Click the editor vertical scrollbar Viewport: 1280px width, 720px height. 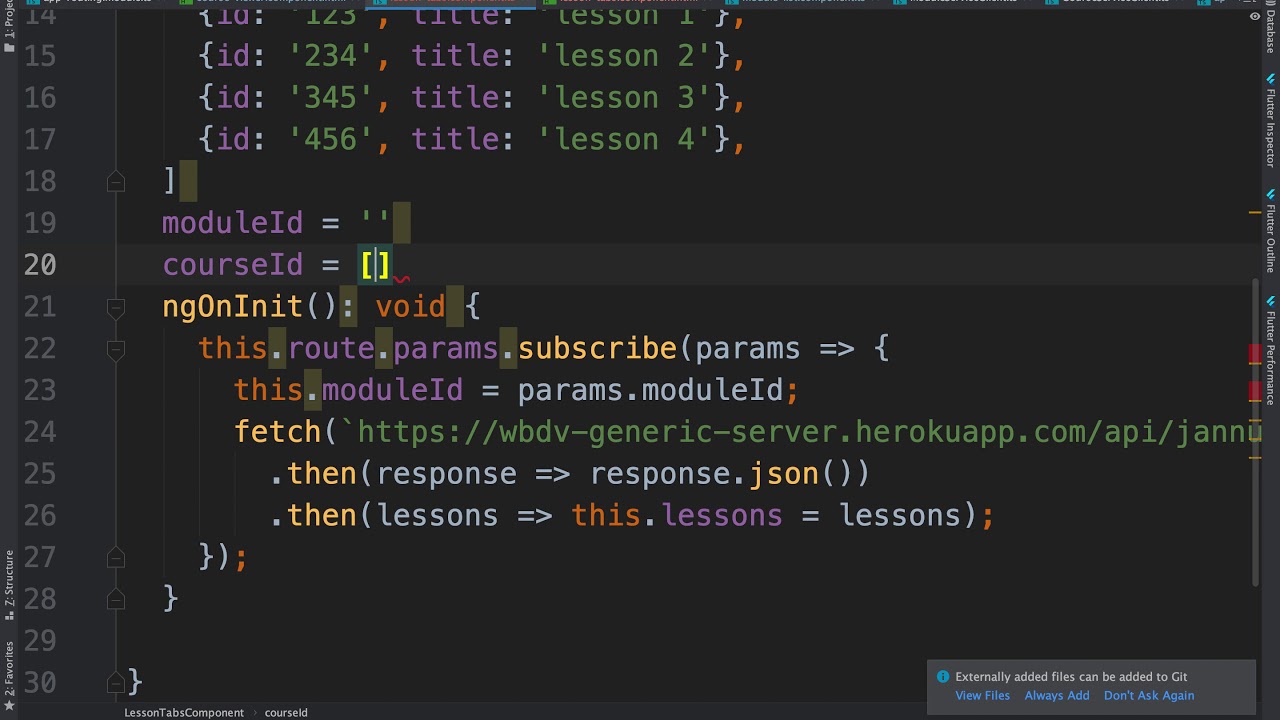coord(1256,433)
